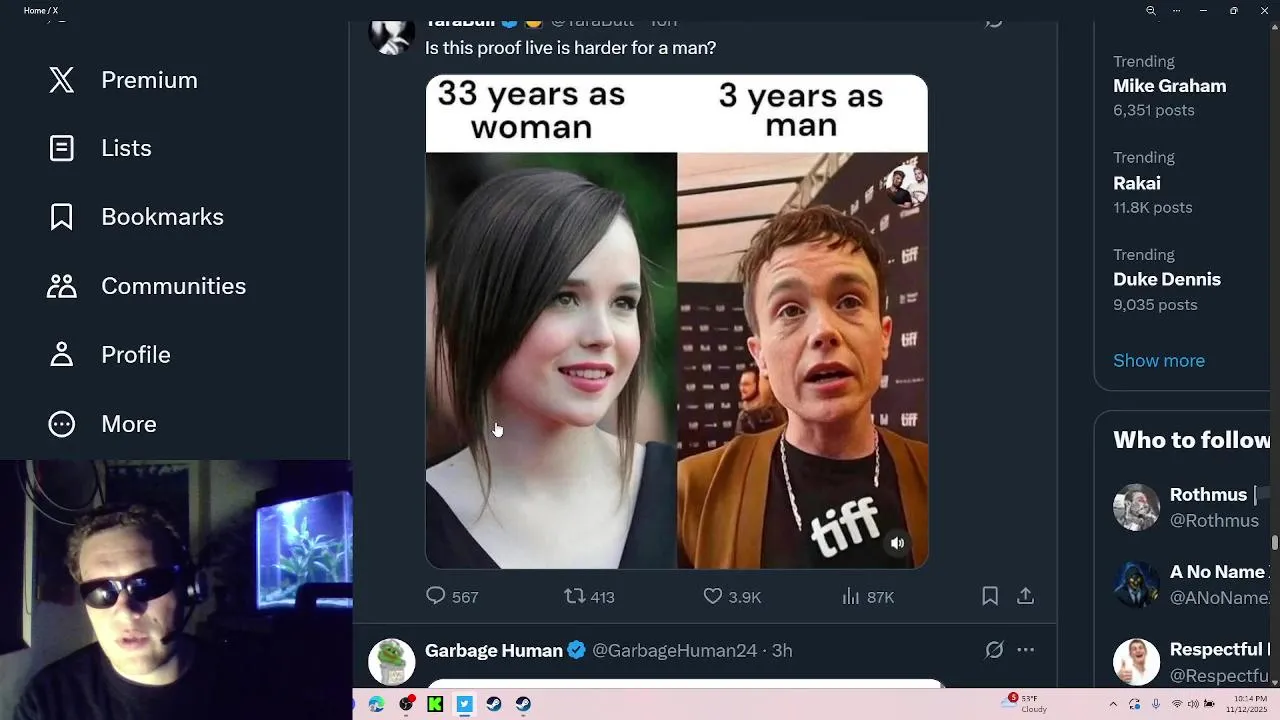Repost the tweet showing 413 reposts
The height and width of the screenshot is (720, 1280).
(574, 596)
